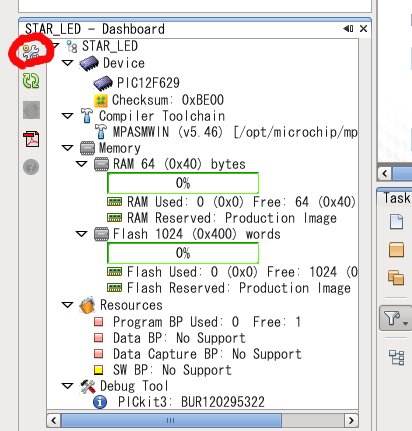Click the horizontal scrollbar right arrow
Viewport: 412px width, 431px height.
351,420
